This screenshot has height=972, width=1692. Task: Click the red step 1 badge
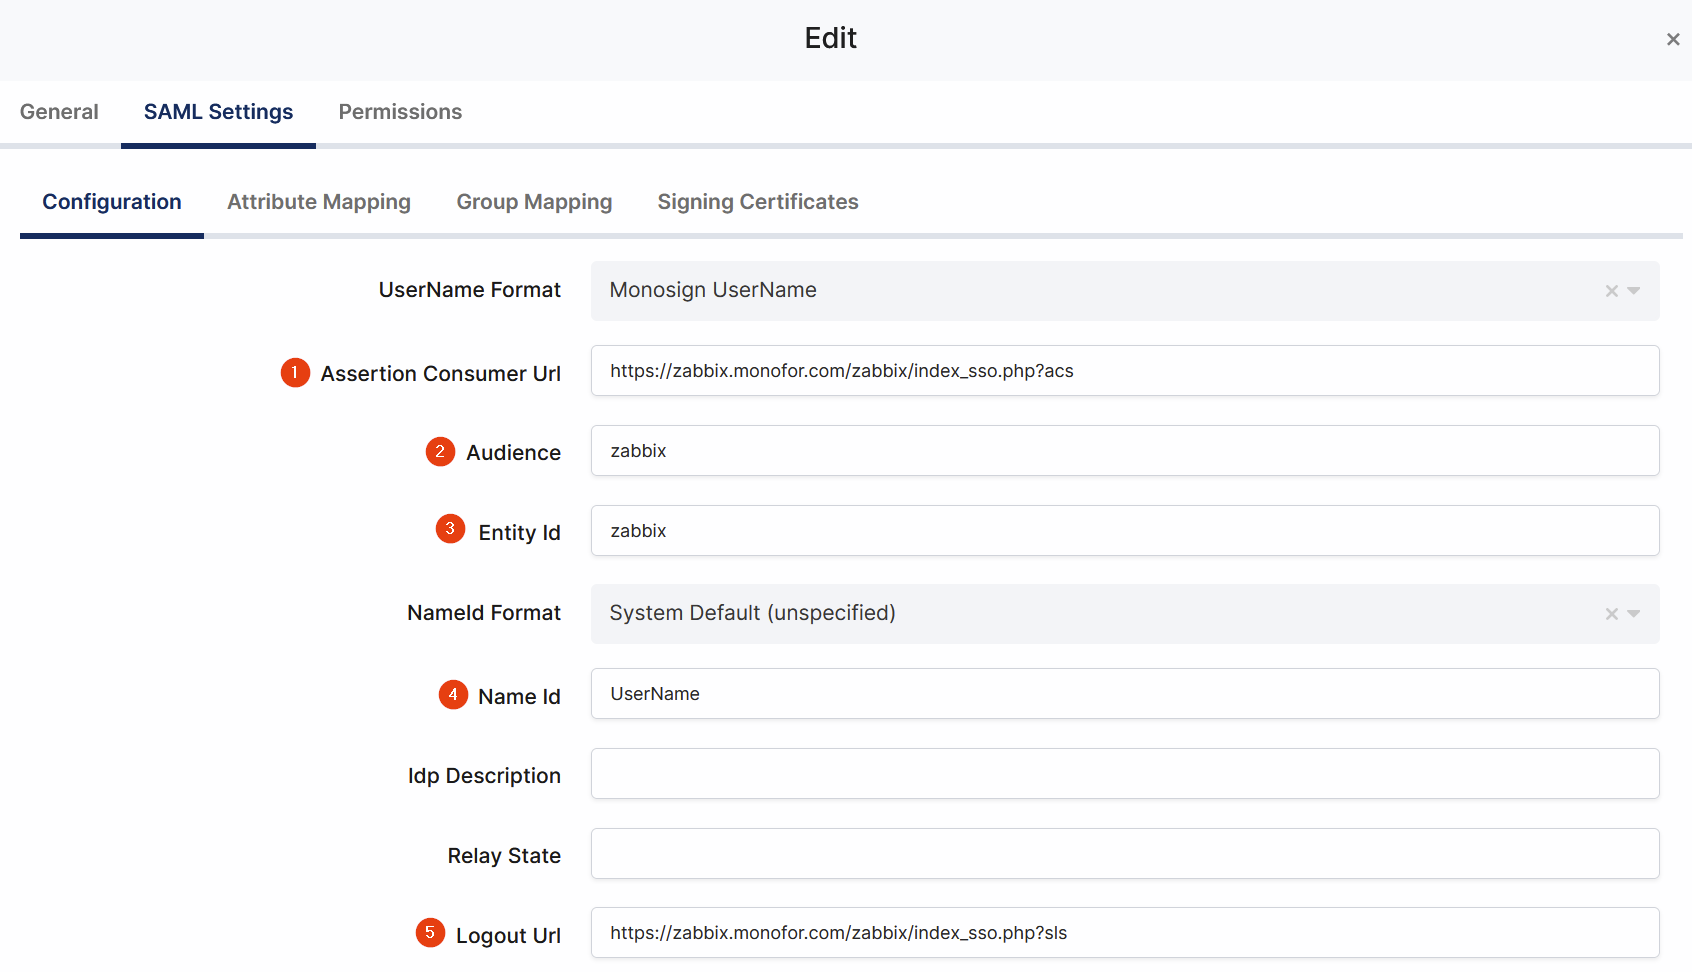coord(295,373)
